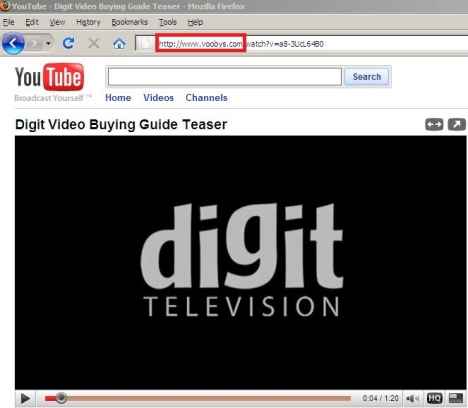Image resolution: width=468 pixels, height=408 pixels.
Task: Seek by clicking the video progress bar
Action: pos(198,398)
